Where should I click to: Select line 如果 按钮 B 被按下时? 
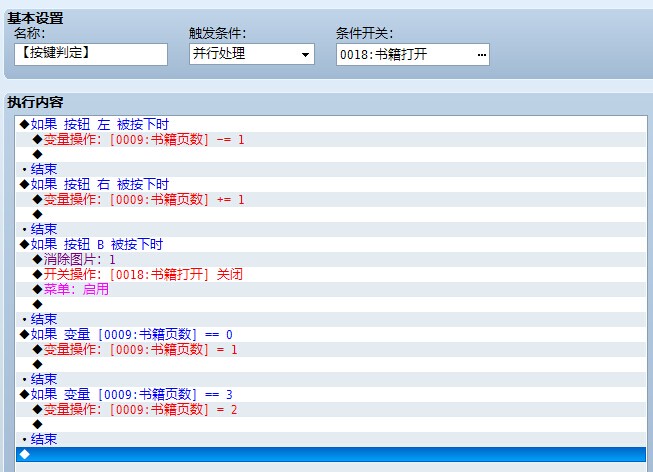pos(331,245)
